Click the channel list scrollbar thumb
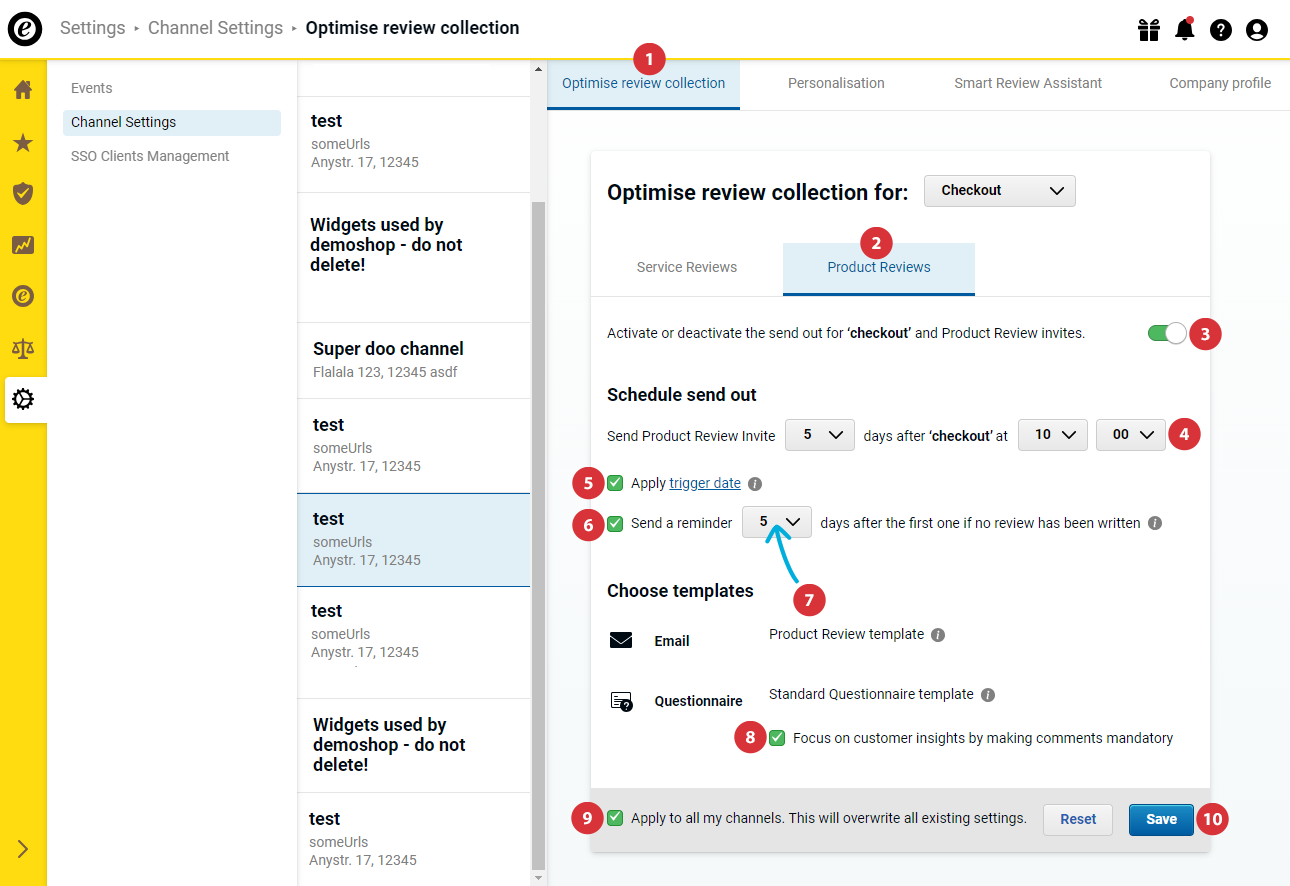The width and height of the screenshot is (1290, 886). (x=538, y=535)
